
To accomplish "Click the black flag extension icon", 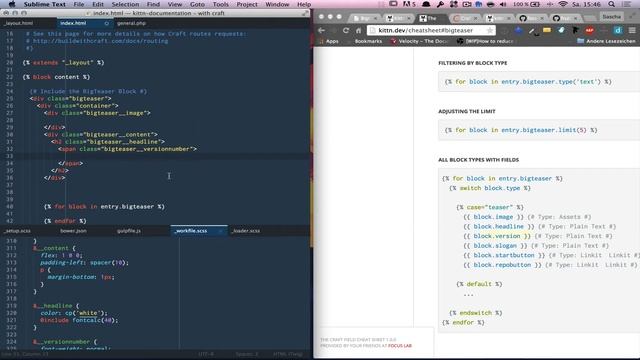I will [x=576, y=30].
